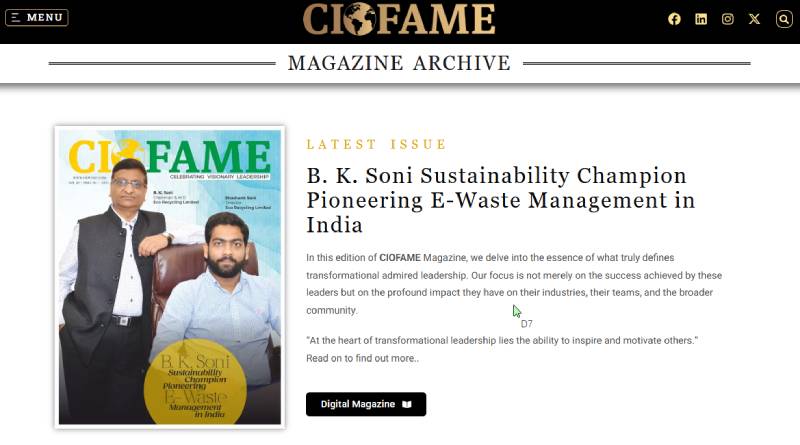Click the book icon on Digital Magazine button

pyautogui.click(x=407, y=404)
